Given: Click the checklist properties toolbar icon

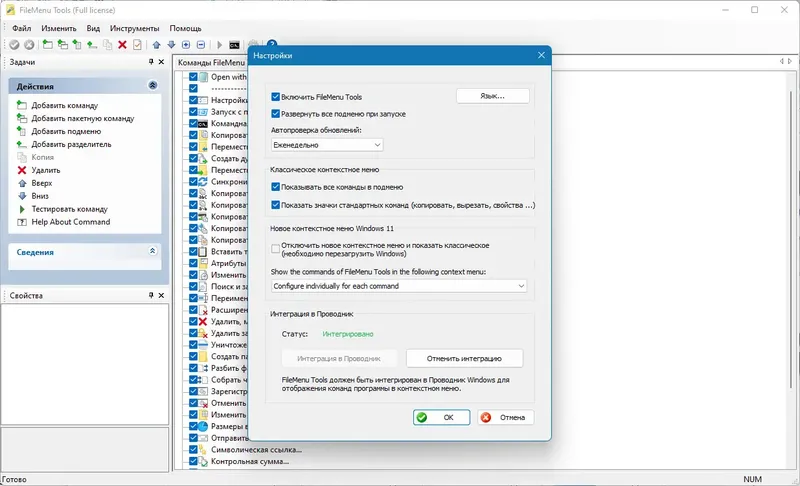Looking at the screenshot, I should tap(137, 45).
